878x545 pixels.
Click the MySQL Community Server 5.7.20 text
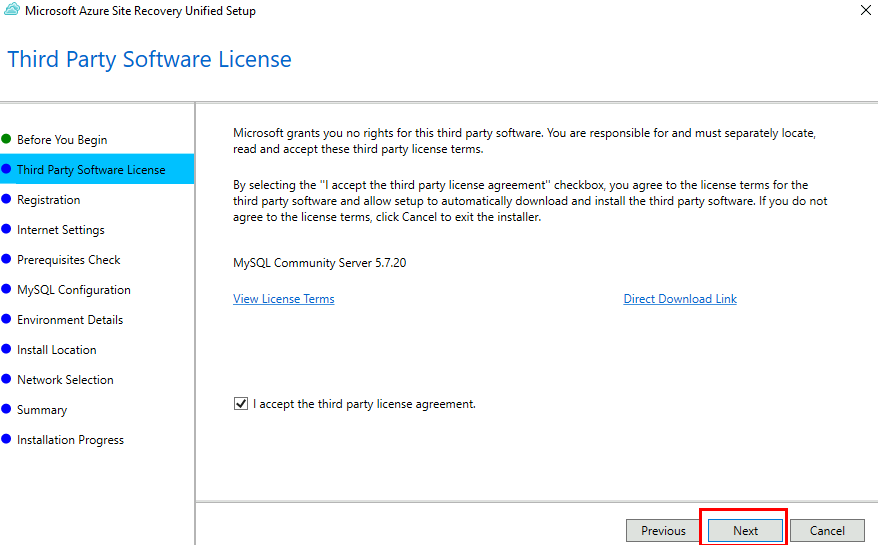pyautogui.click(x=319, y=263)
